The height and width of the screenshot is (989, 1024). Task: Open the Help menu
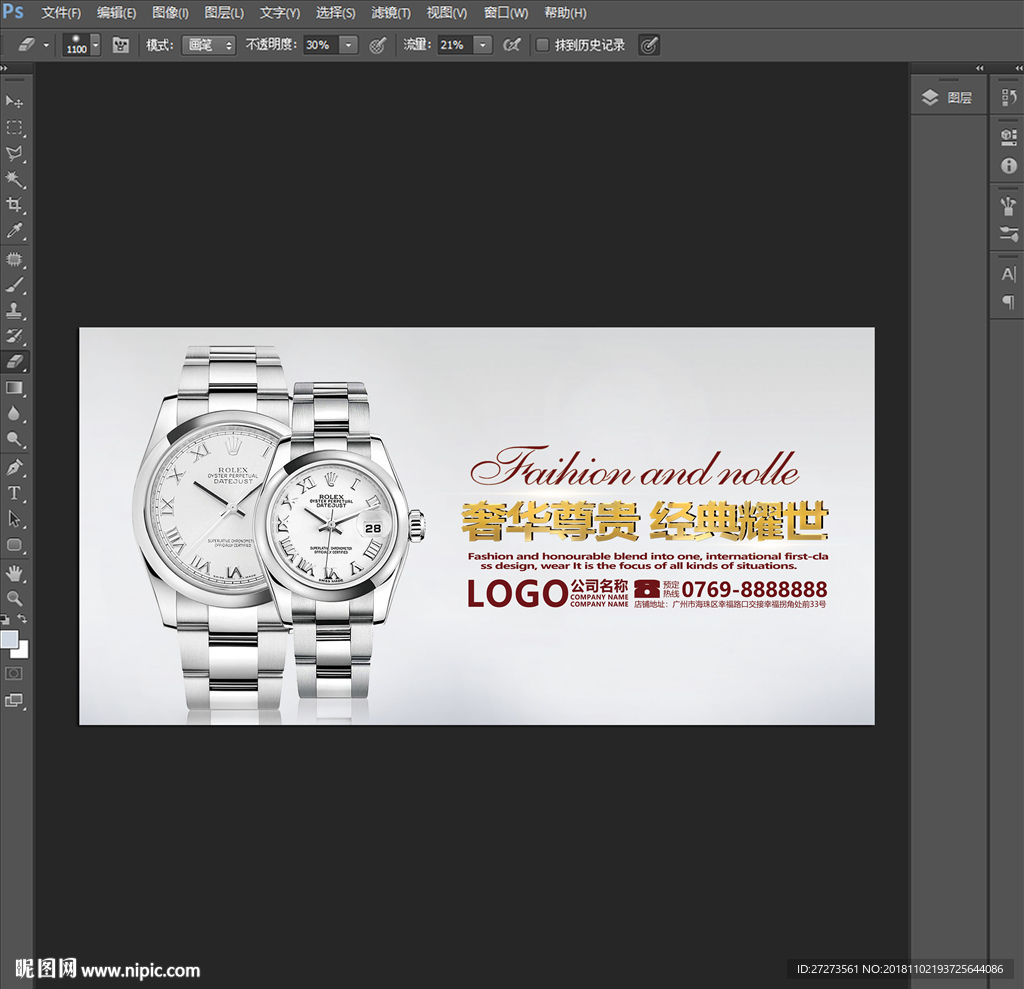coord(565,13)
